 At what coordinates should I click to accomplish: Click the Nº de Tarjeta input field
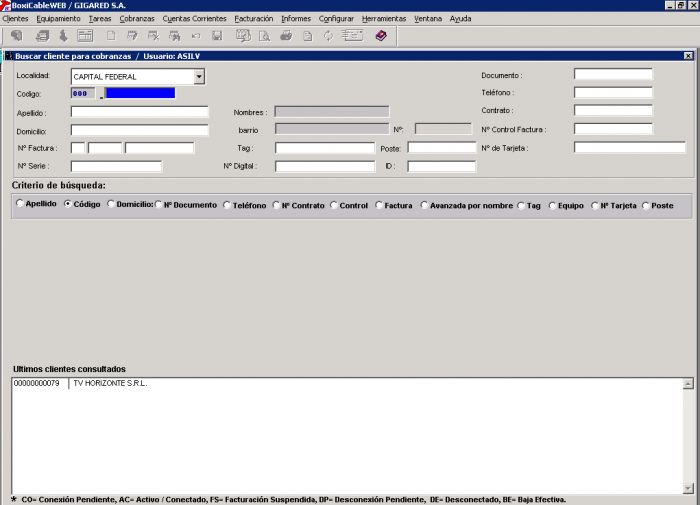click(x=629, y=148)
